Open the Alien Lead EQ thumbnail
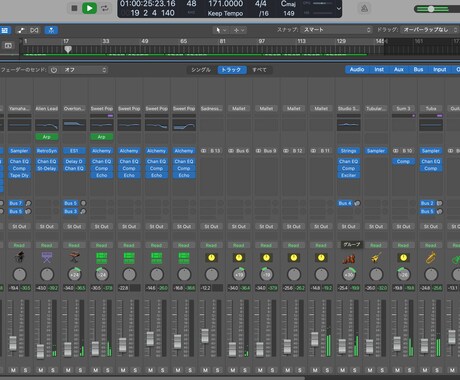Image resolution: width=460 pixels, height=380 pixels. click(47, 125)
